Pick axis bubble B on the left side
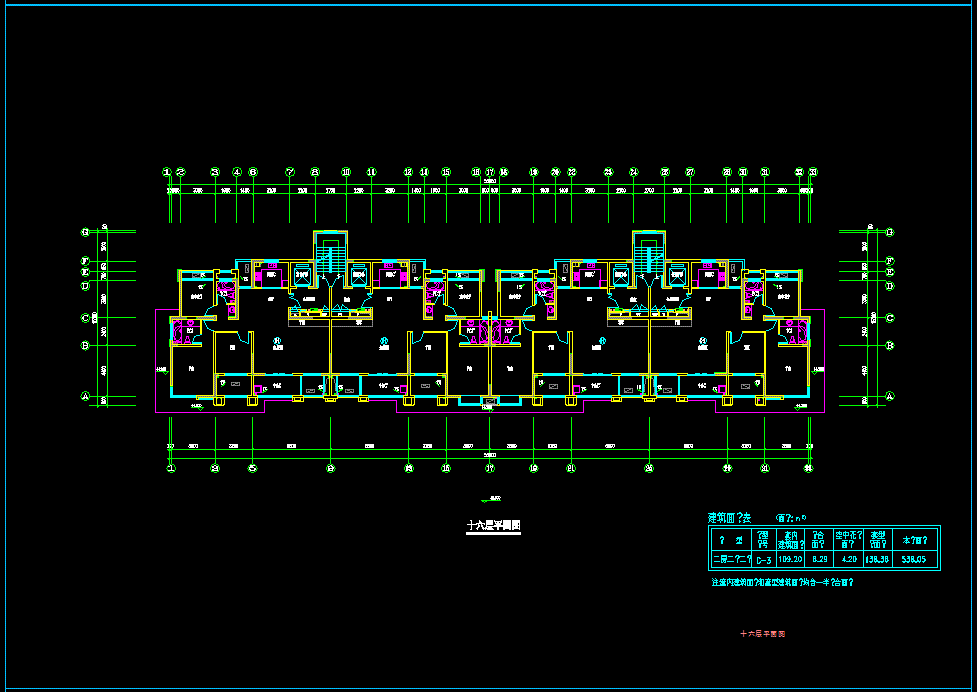Viewport: 977px width, 692px height. tap(86, 345)
